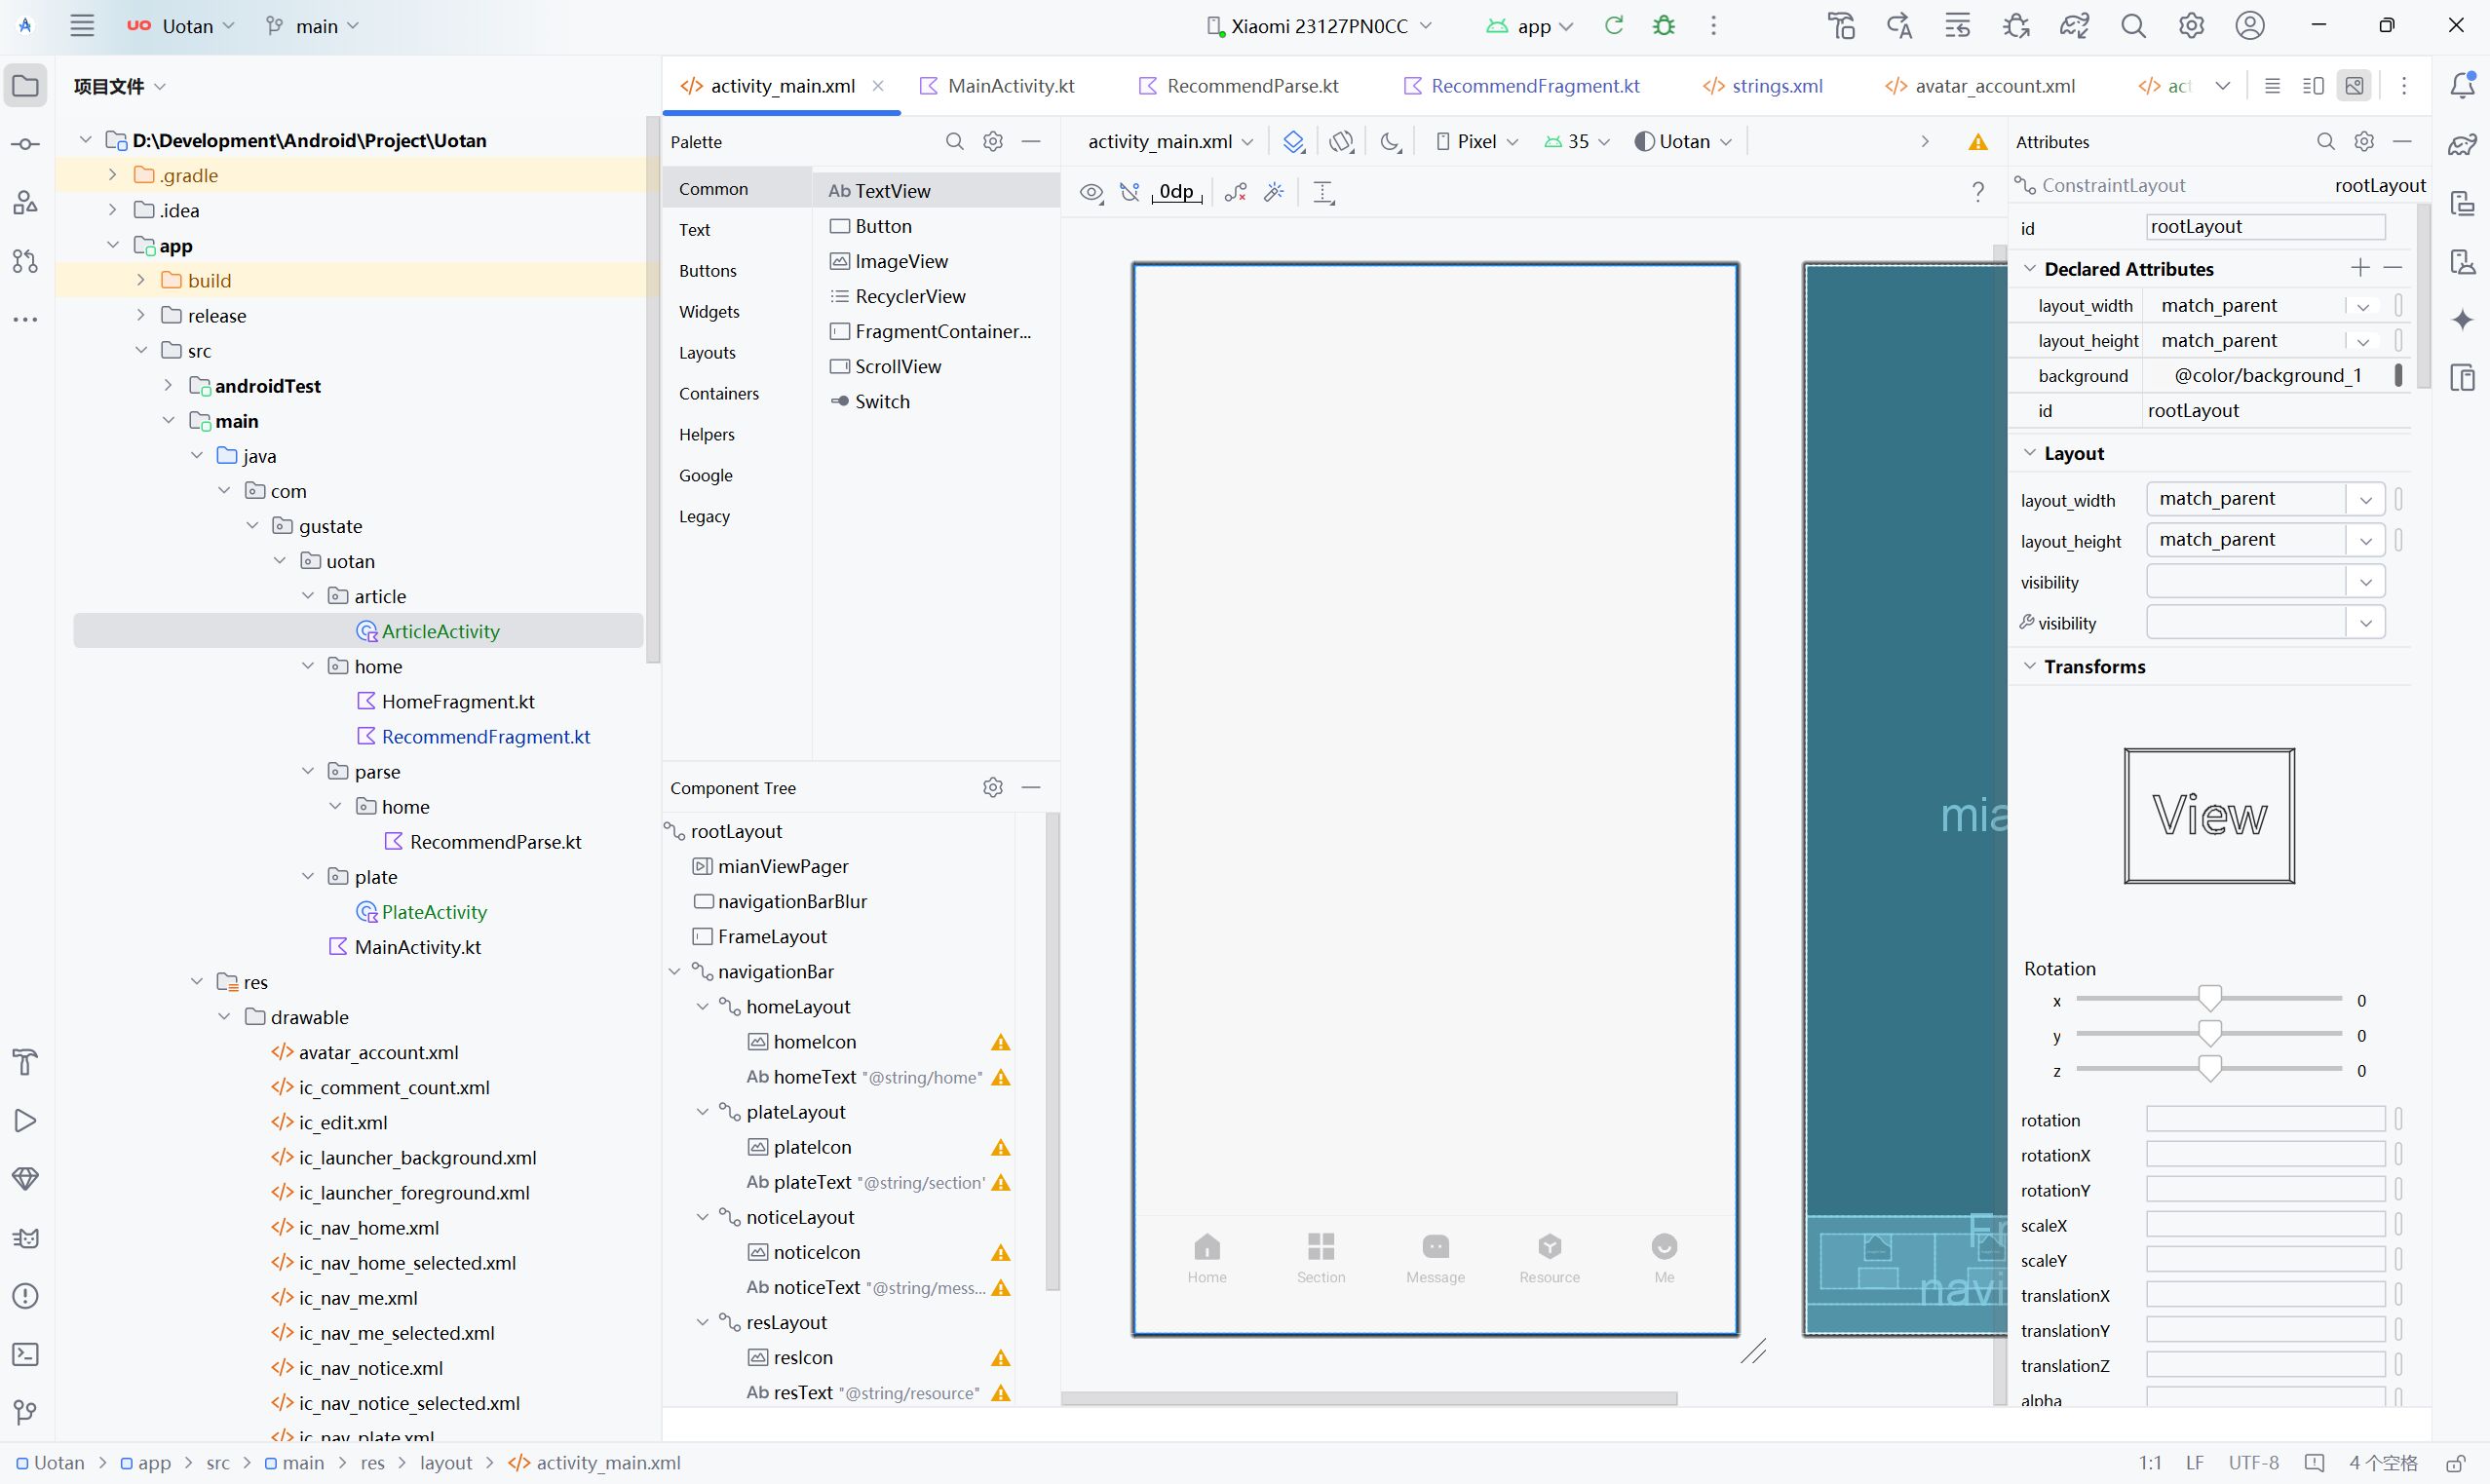Click the Guidelines tool icon
This screenshot has width=2490, height=1484.
[x=1324, y=192]
